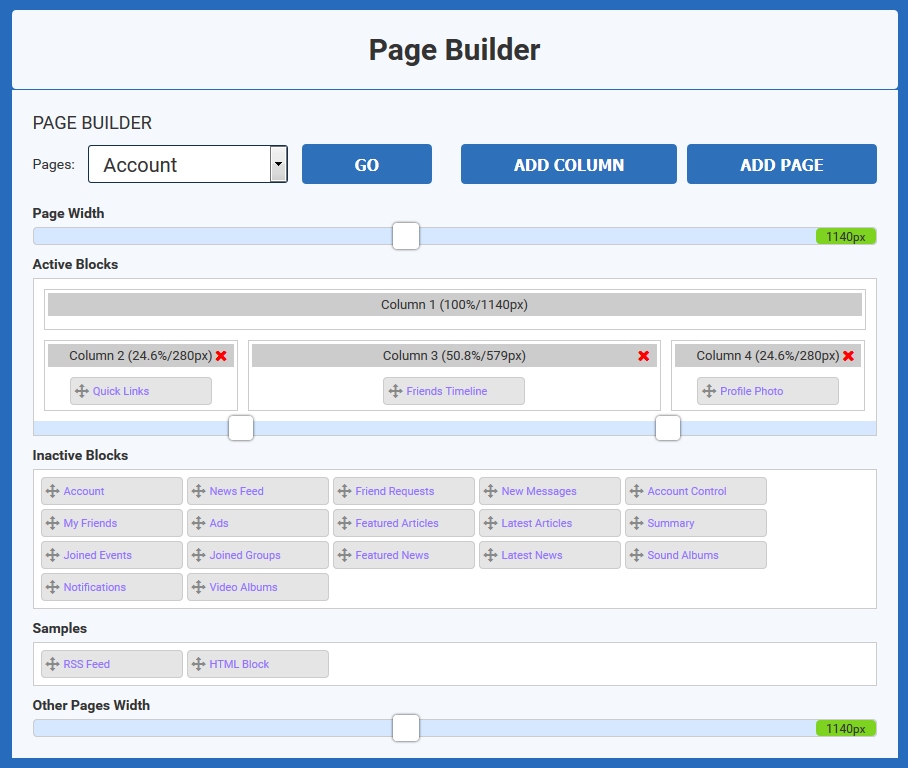This screenshot has width=908, height=768.
Task: Click move icon on Profile Photo block
Action: tap(709, 391)
